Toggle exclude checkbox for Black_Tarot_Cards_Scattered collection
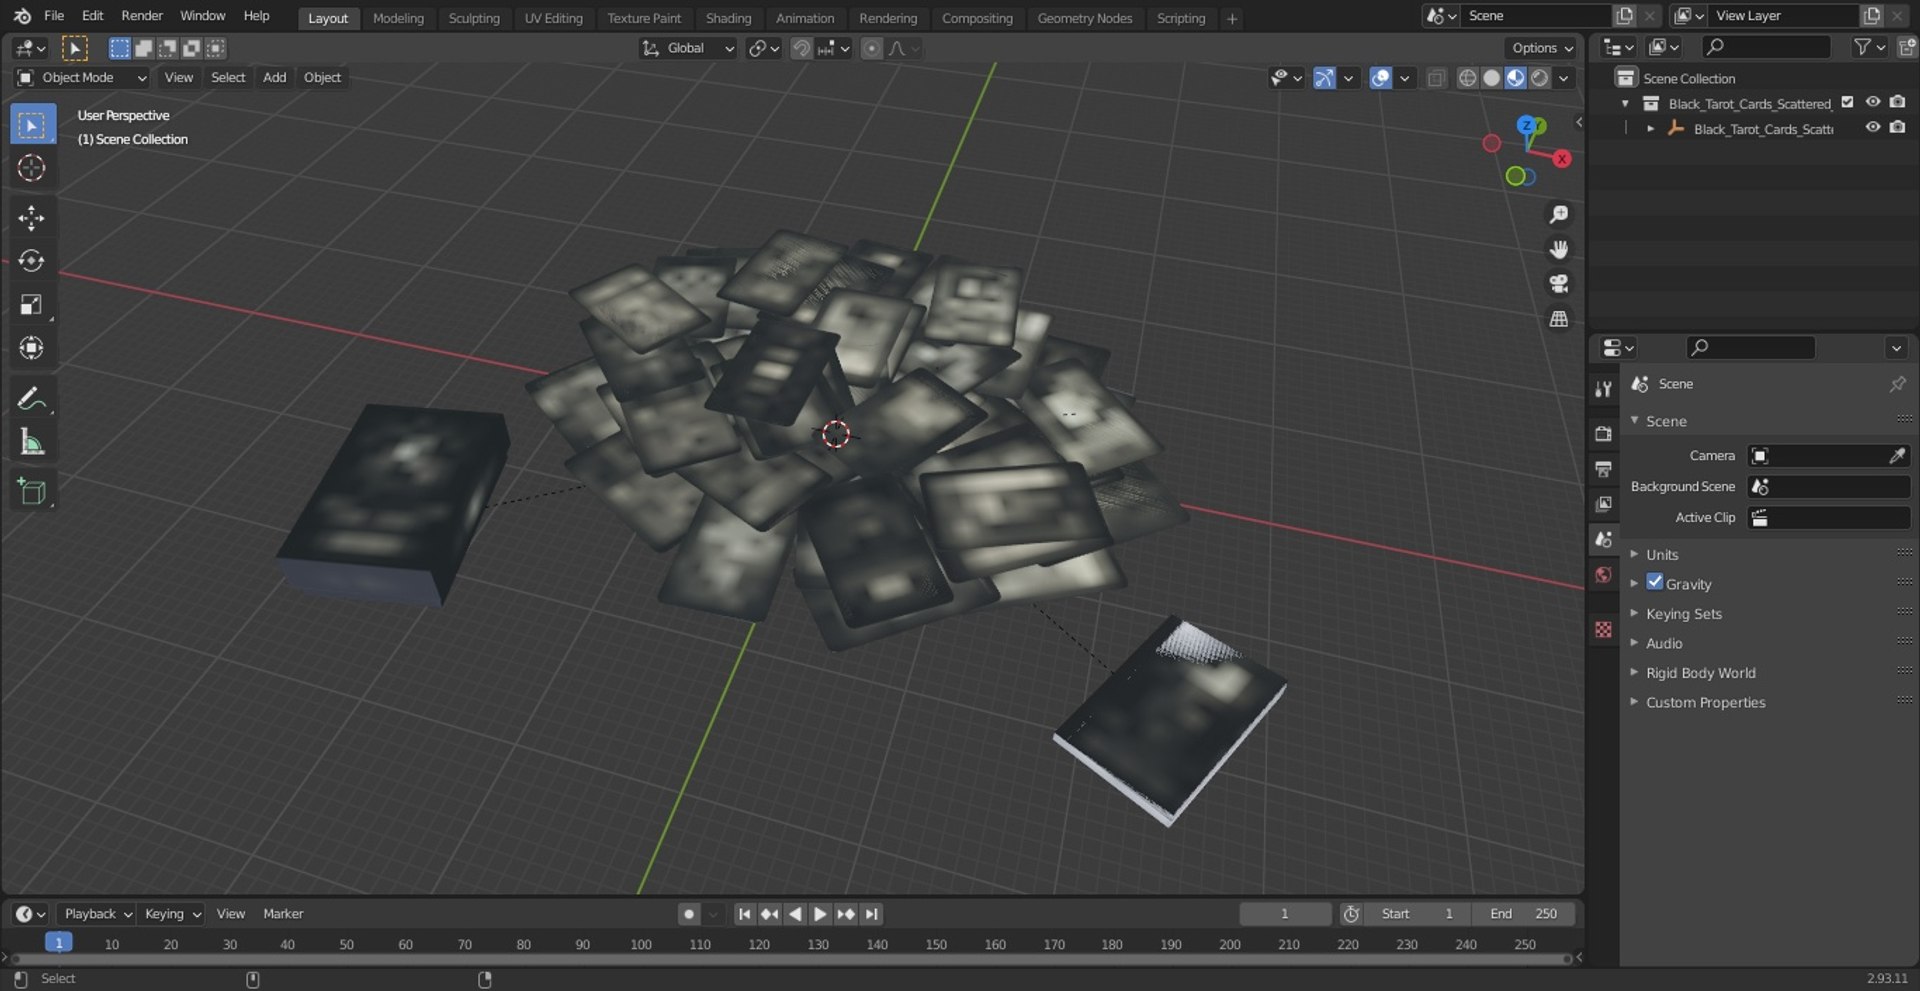The image size is (1920, 991). [x=1847, y=103]
